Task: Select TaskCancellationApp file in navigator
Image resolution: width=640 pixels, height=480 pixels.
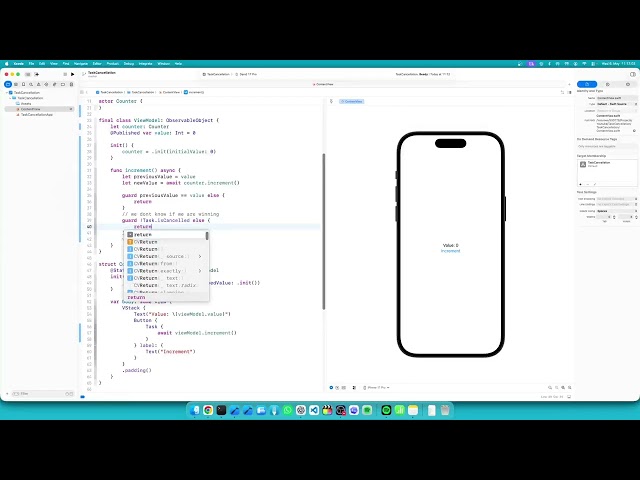Action: tap(39, 115)
